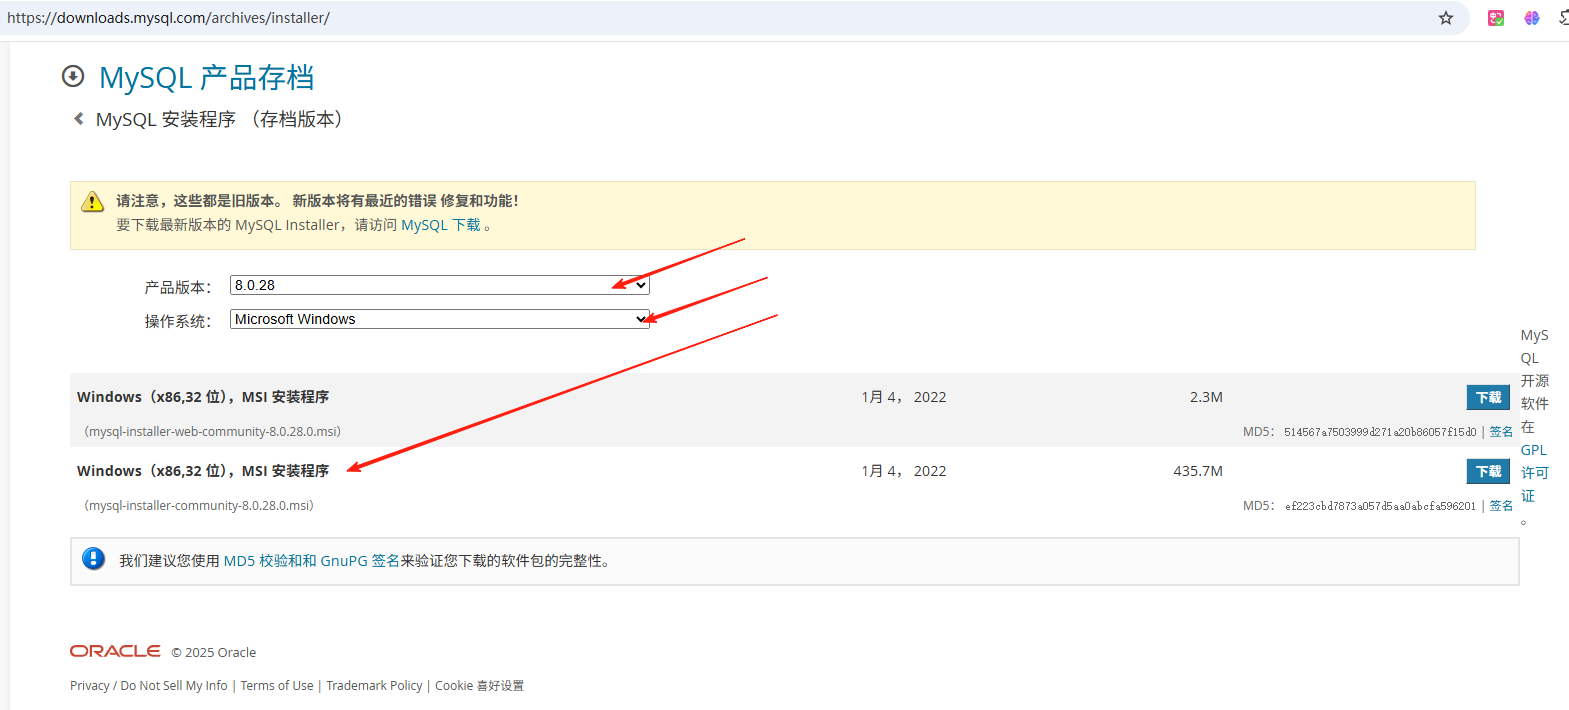Click the browser address bar URL
The image size is (1569, 710).
pos(168,18)
